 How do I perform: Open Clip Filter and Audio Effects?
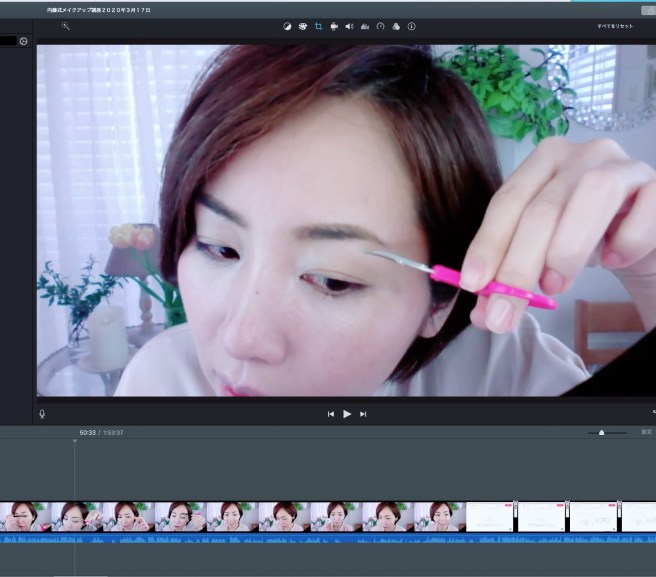click(395, 26)
